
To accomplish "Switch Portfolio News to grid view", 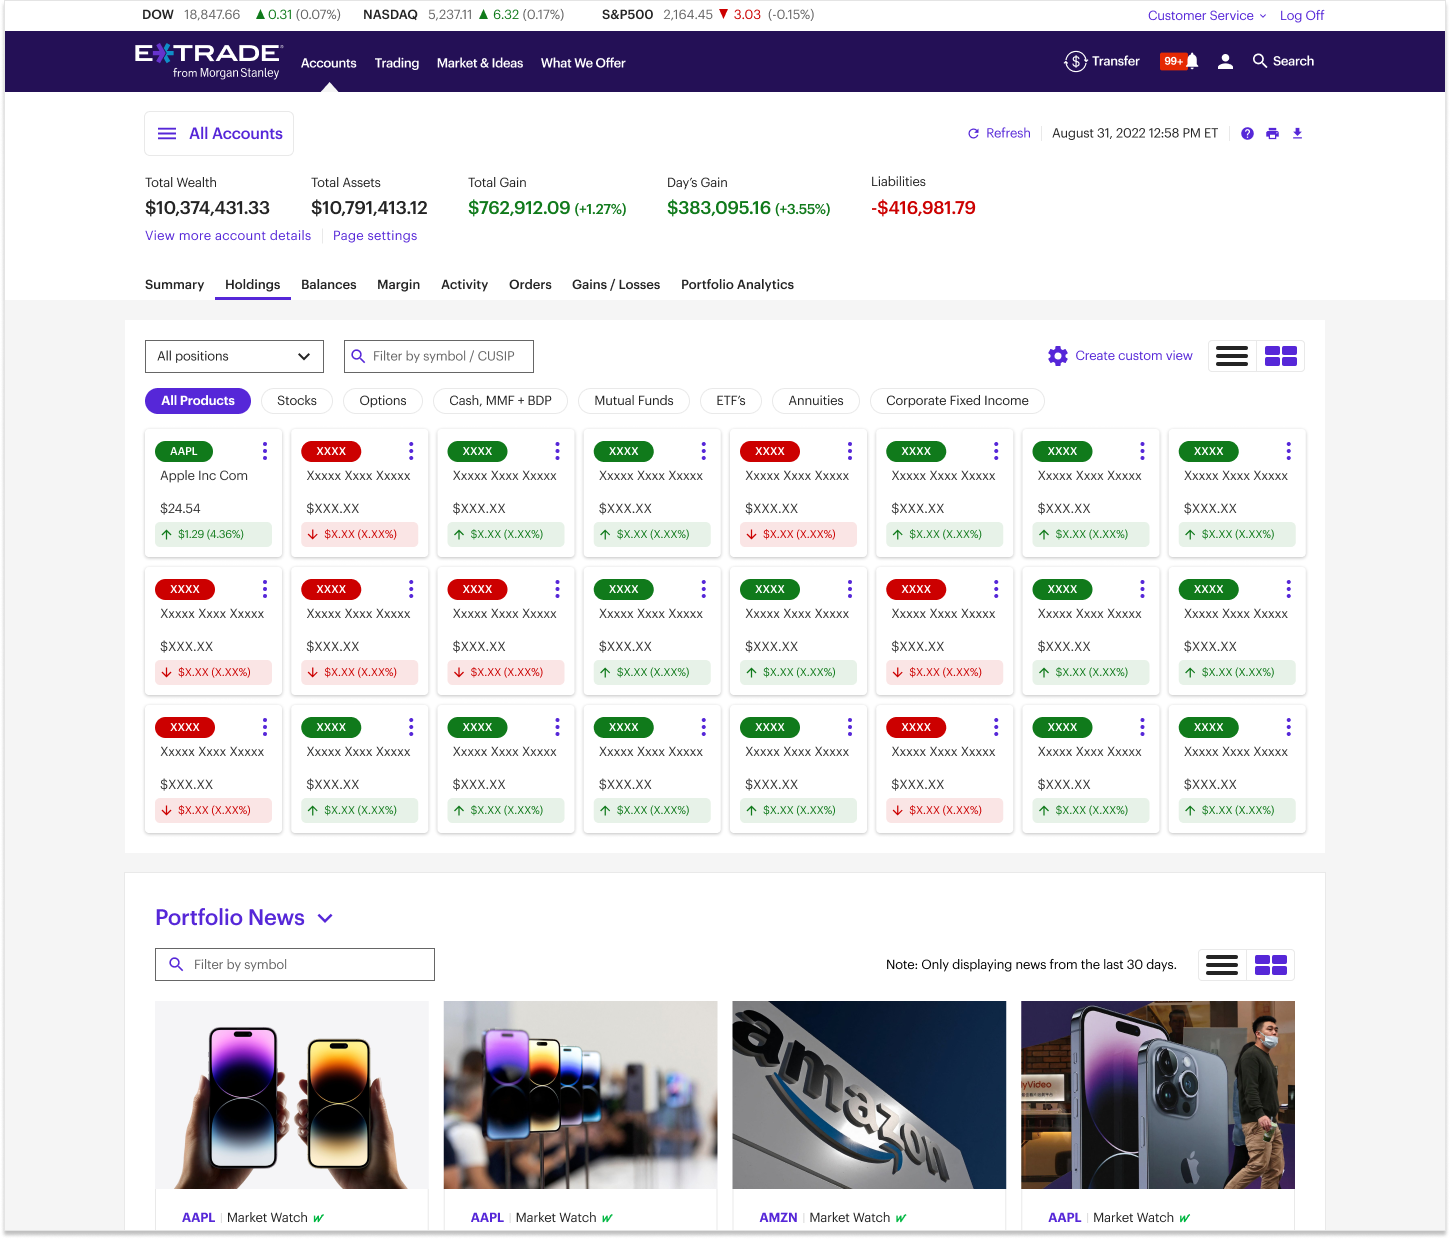I will coord(1271,965).
